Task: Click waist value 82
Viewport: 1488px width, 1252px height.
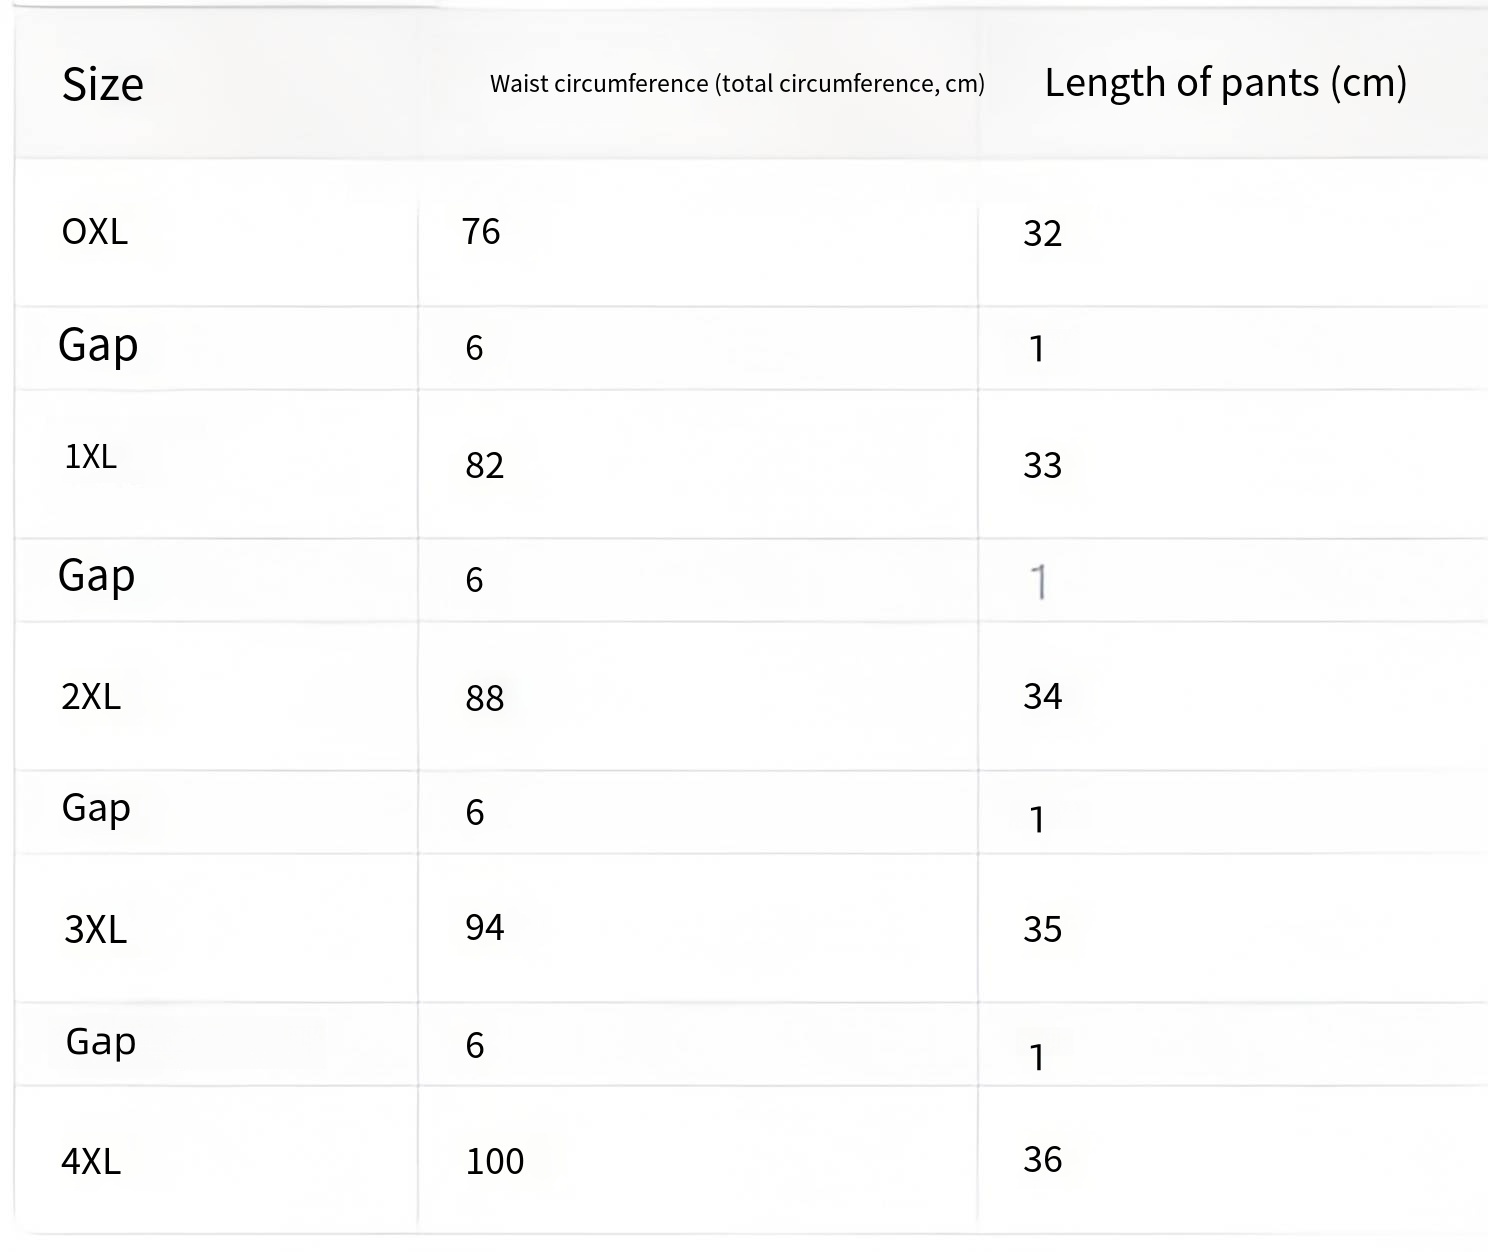Action: [x=484, y=466]
